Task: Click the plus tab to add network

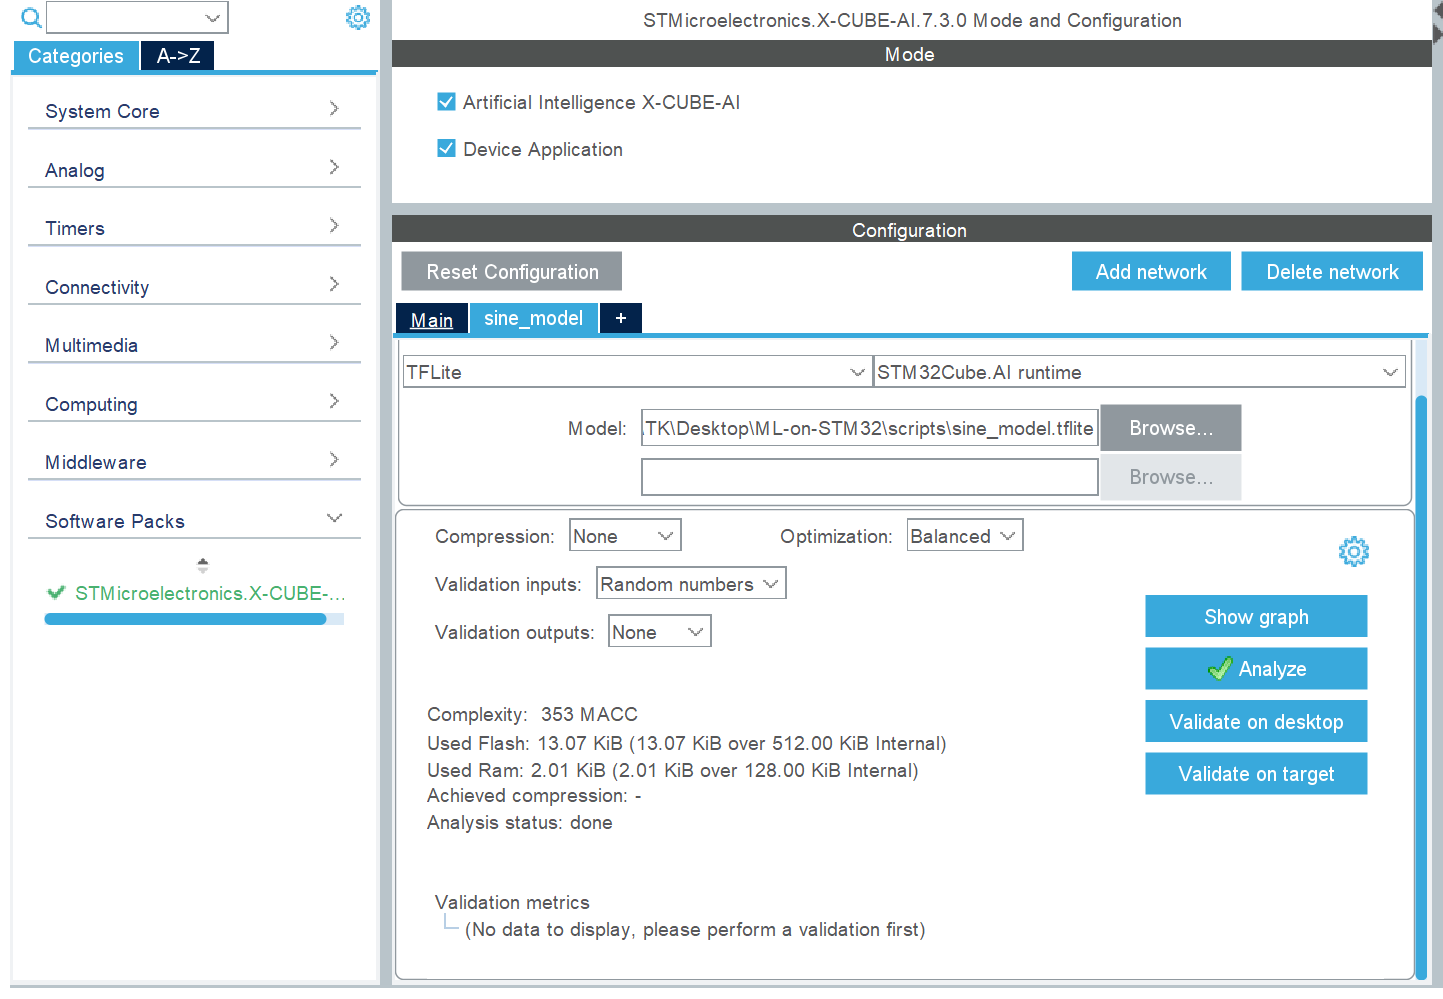Action: (620, 318)
